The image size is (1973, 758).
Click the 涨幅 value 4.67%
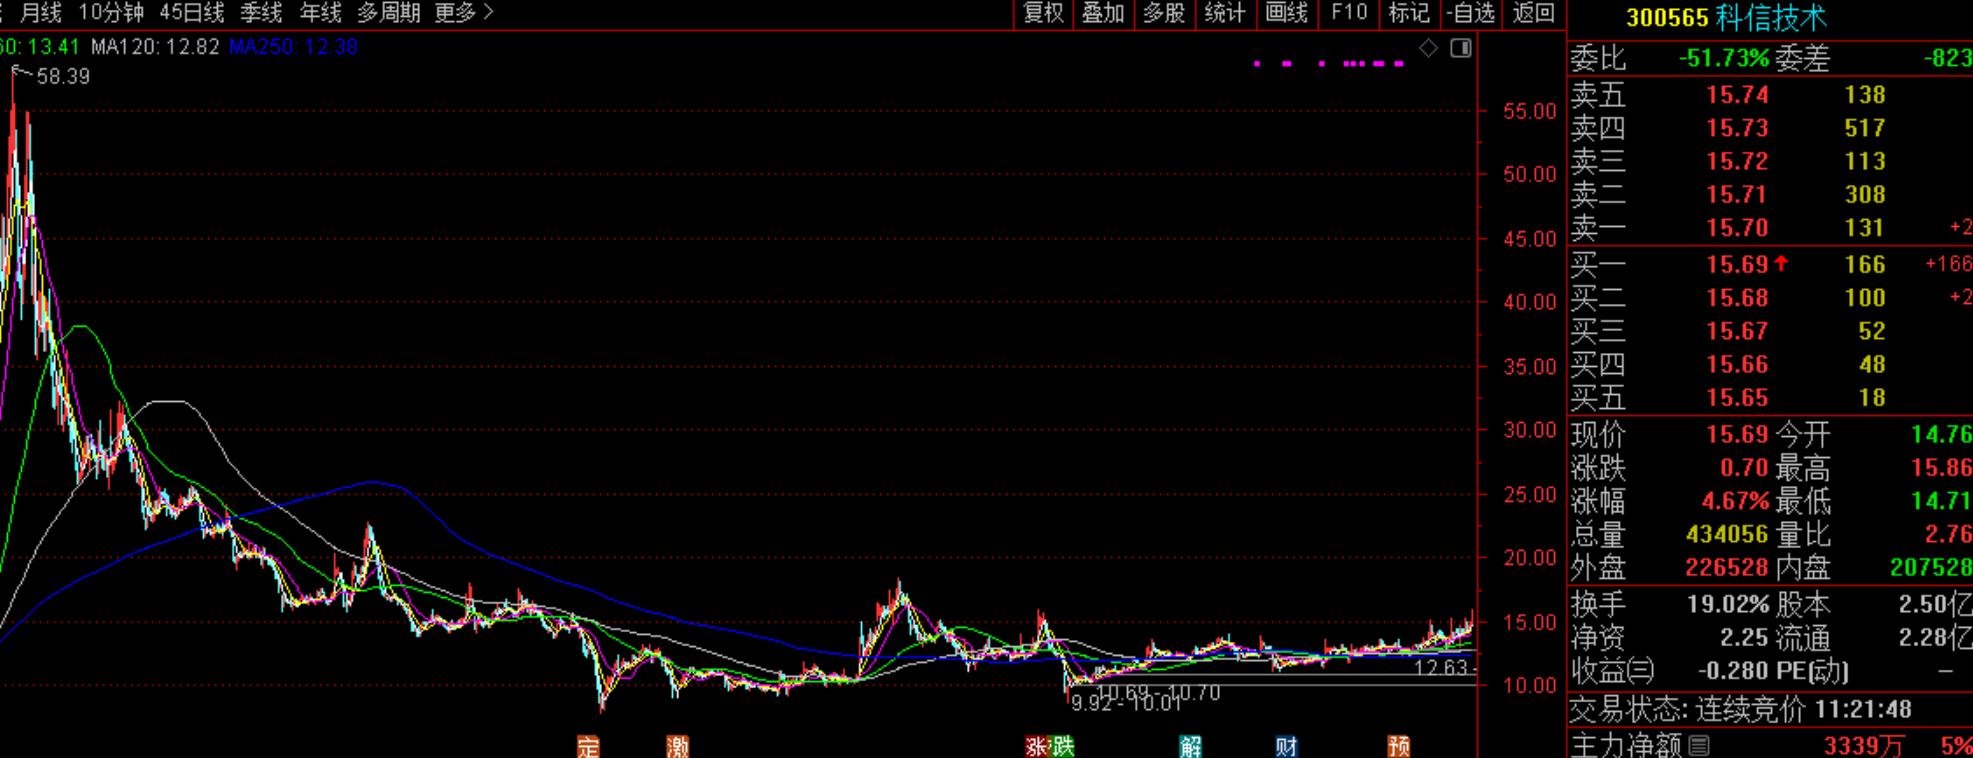pos(1736,501)
